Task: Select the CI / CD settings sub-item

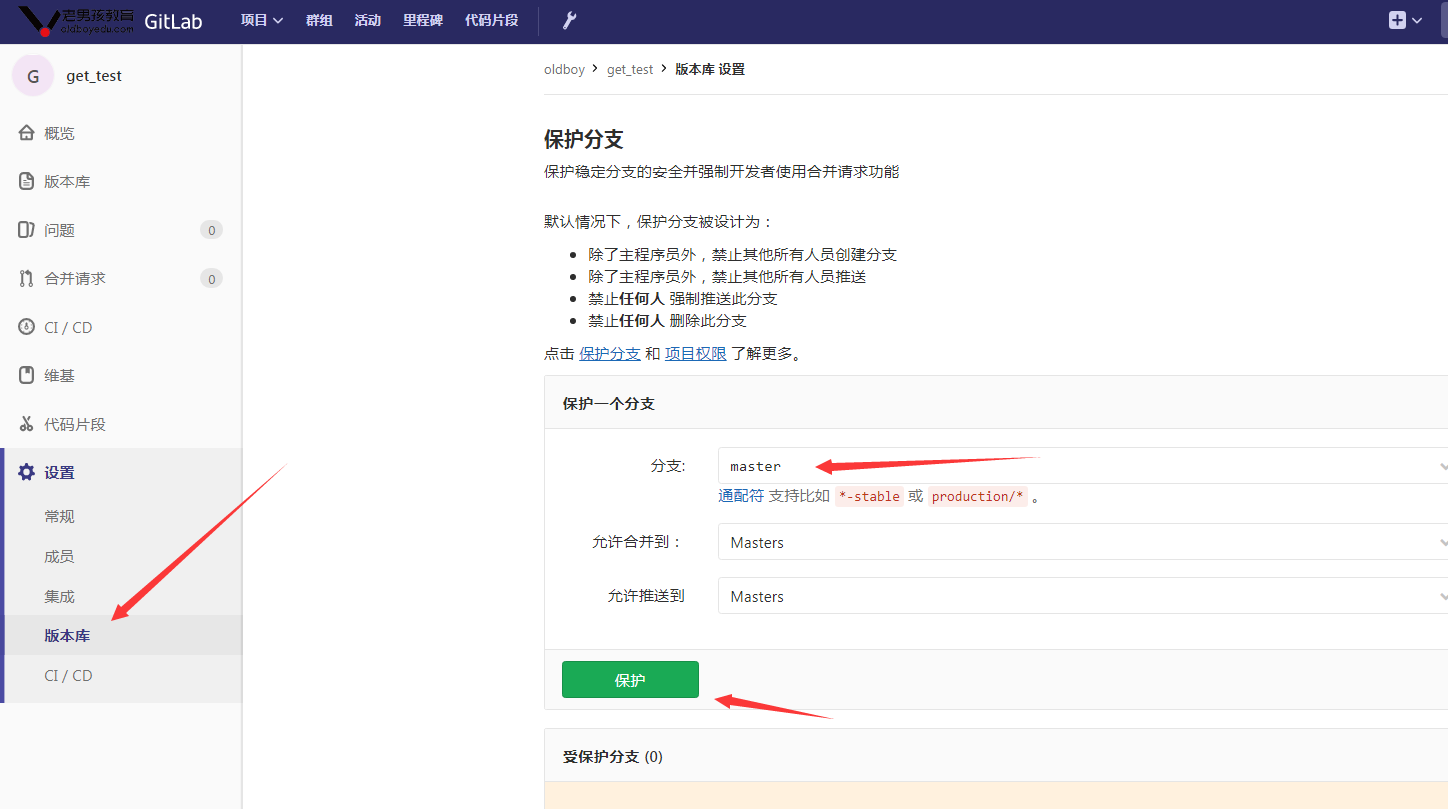Action: coord(68,675)
